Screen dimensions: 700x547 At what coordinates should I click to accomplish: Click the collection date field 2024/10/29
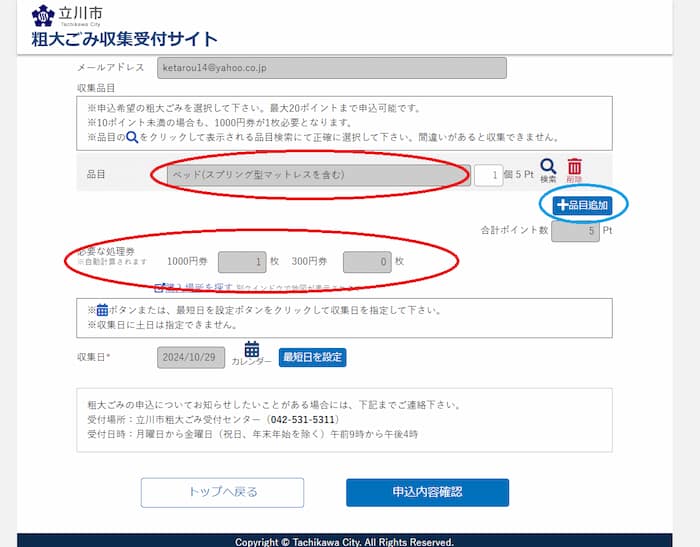tap(191, 357)
